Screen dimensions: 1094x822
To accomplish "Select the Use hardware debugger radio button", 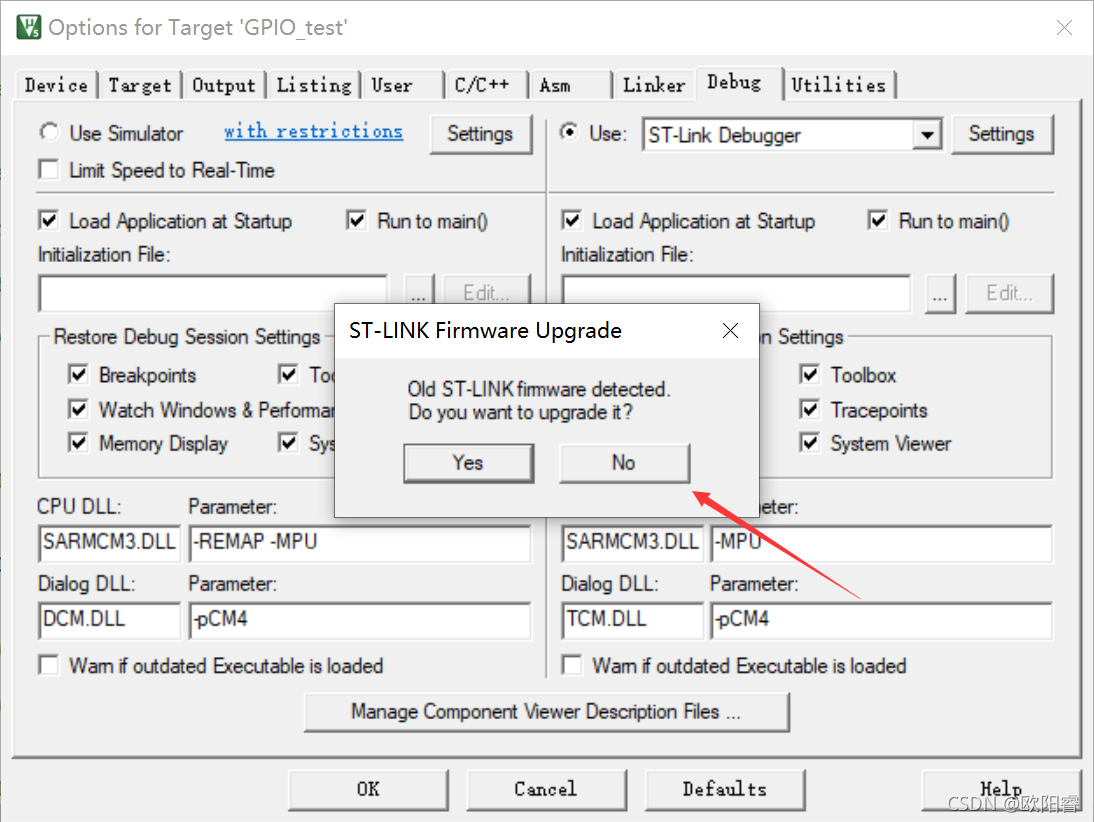I will [569, 132].
